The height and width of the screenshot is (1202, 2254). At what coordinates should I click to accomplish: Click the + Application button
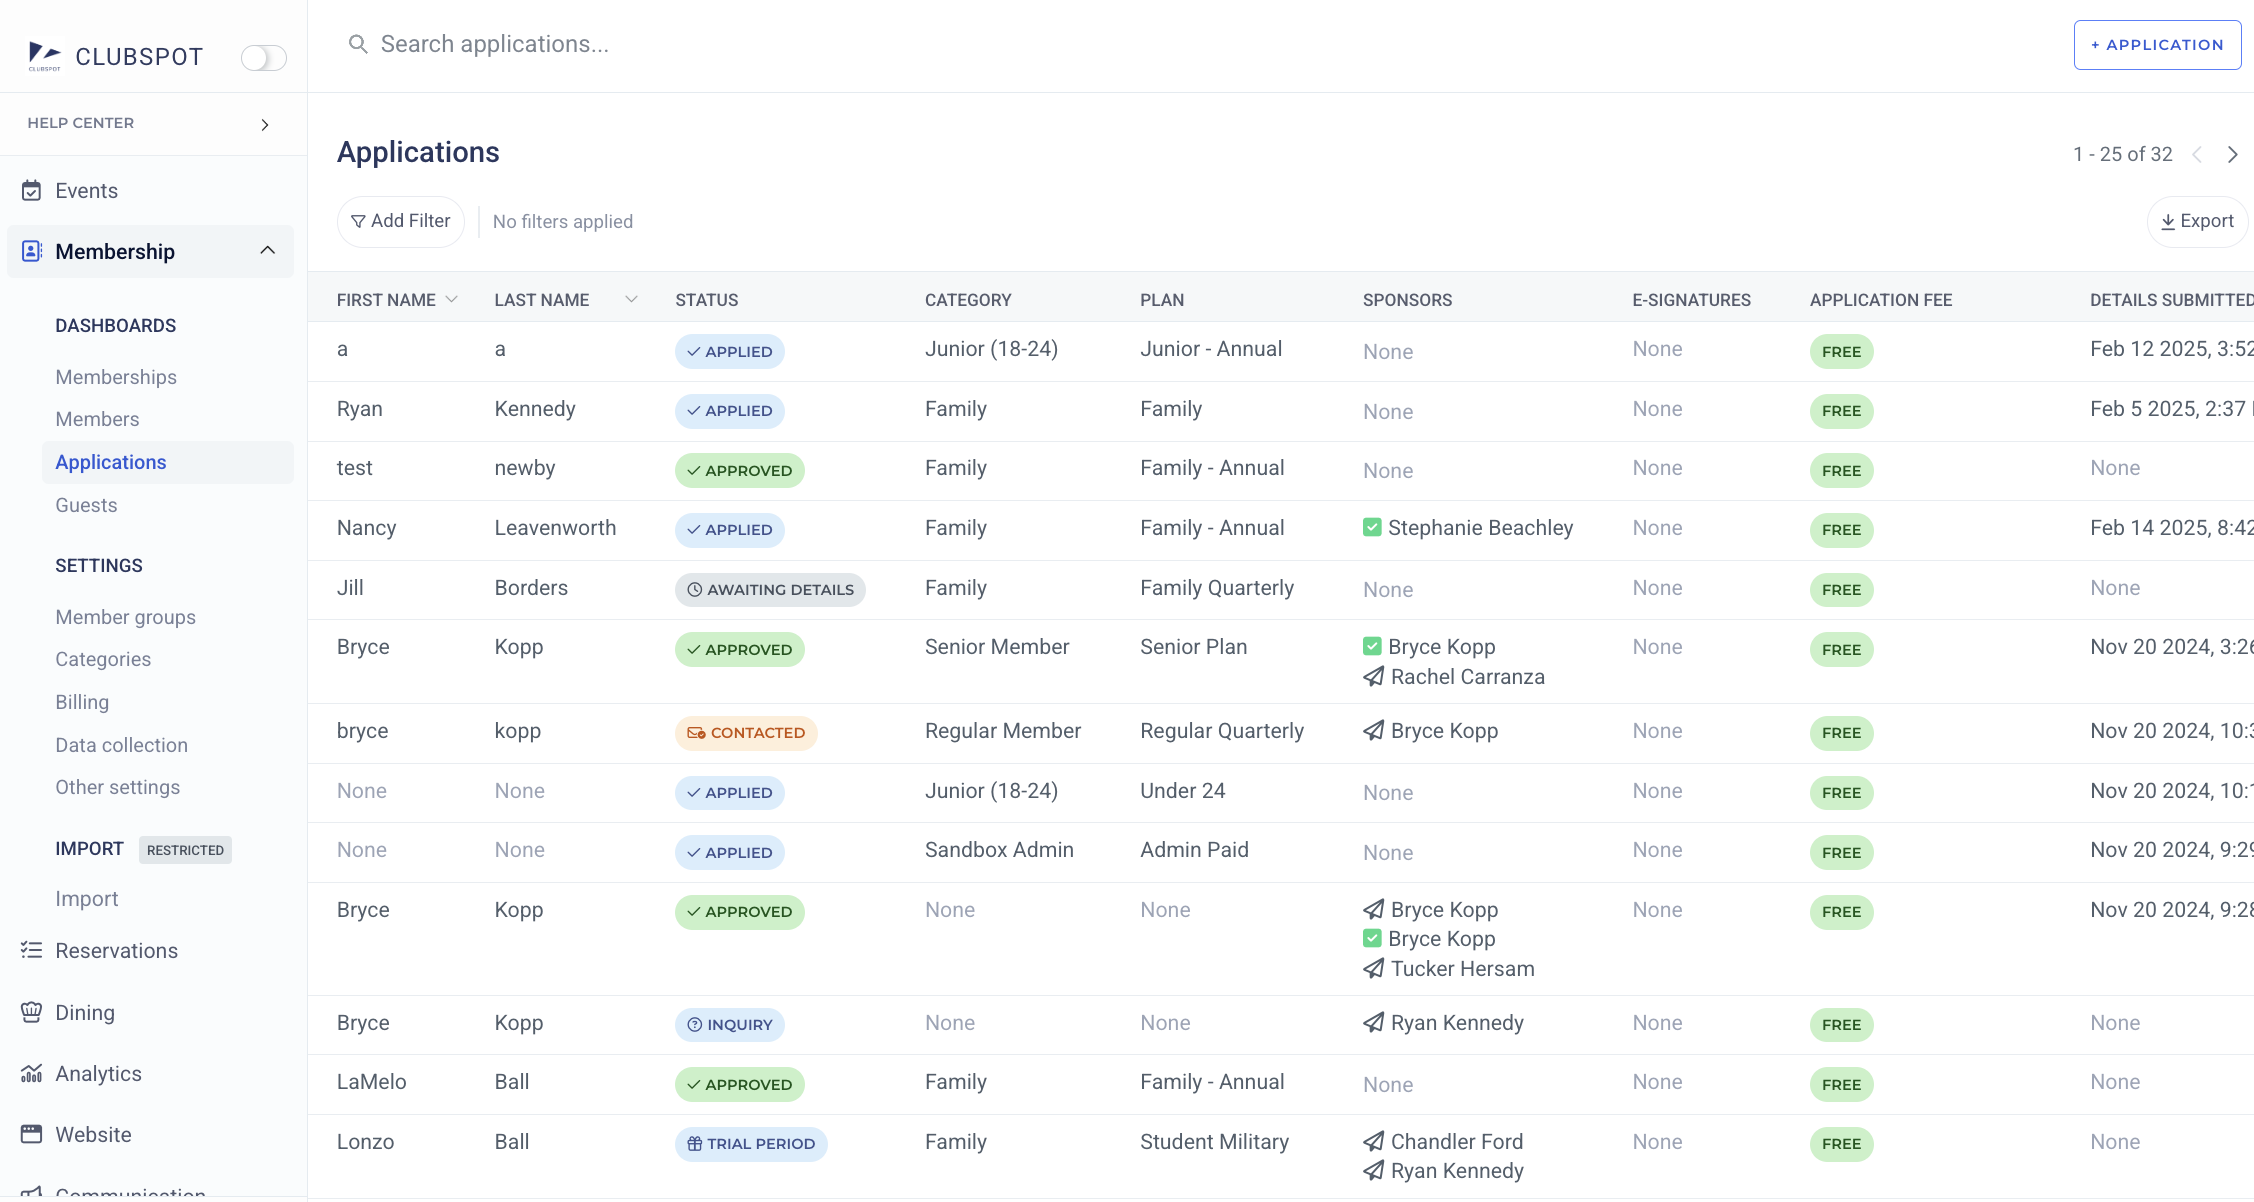[2157, 45]
